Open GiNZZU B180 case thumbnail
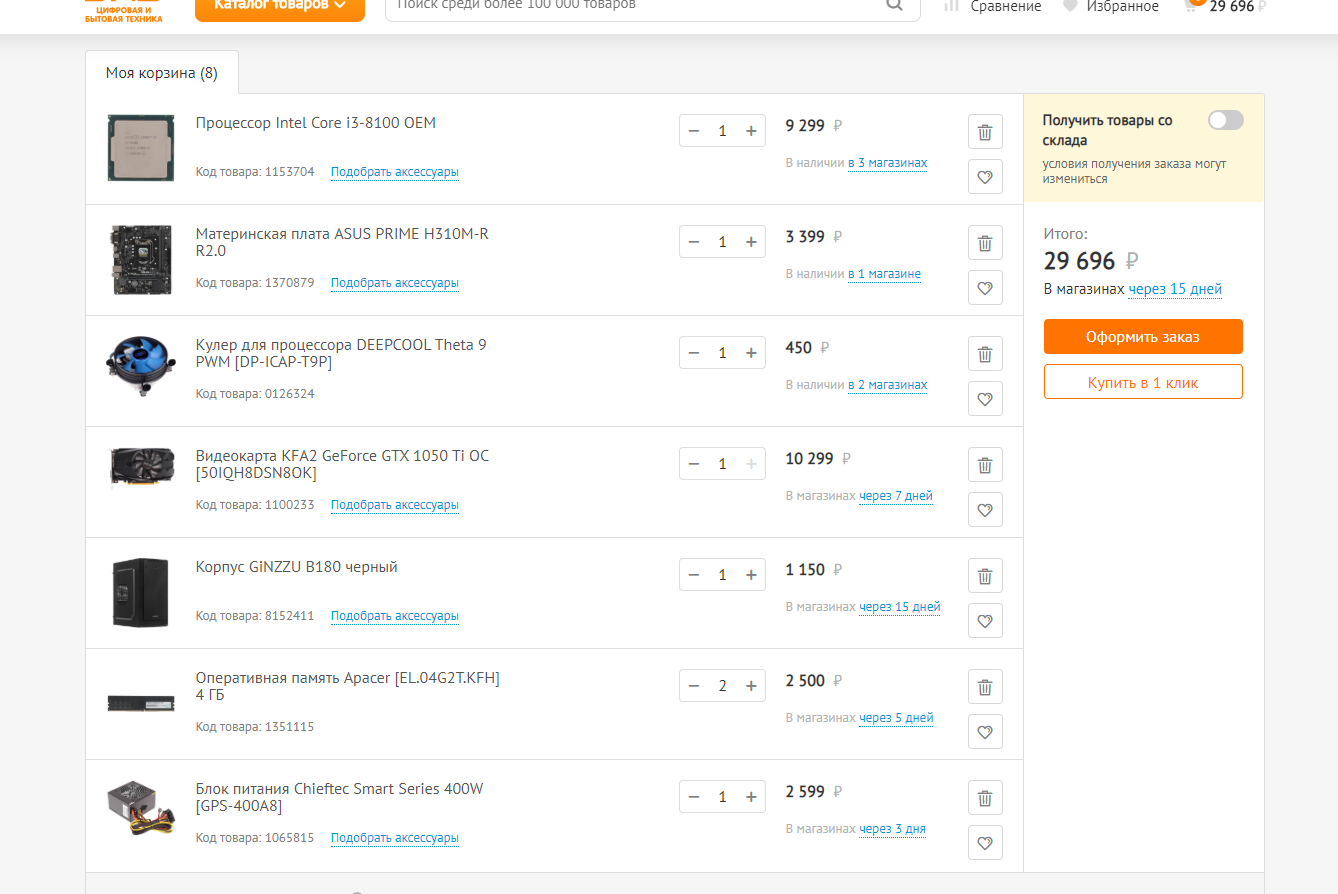The image size is (1338, 894). click(x=141, y=592)
